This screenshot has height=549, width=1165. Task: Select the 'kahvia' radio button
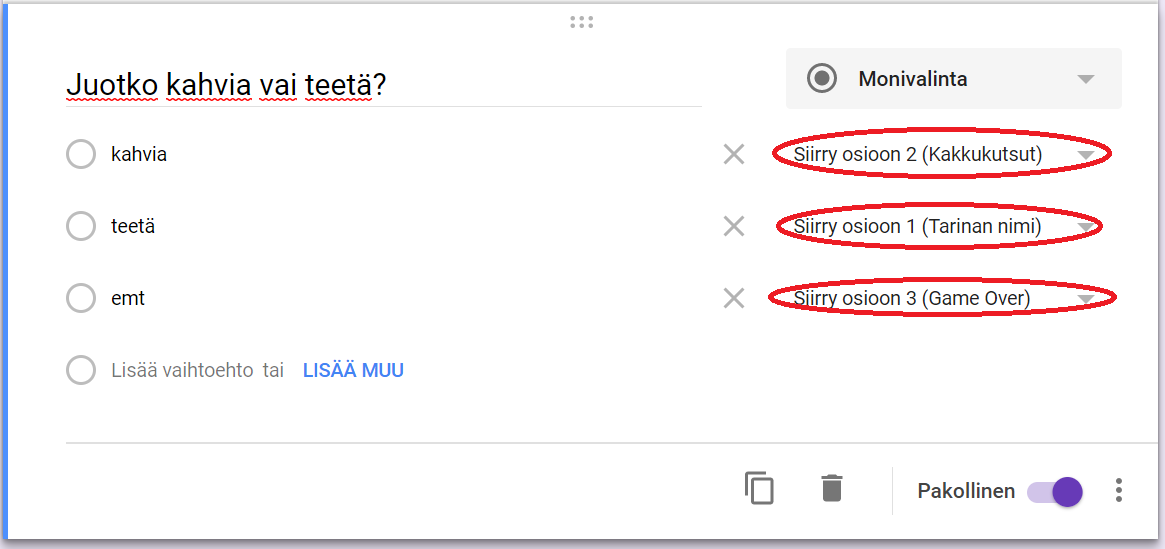pyautogui.click(x=81, y=155)
